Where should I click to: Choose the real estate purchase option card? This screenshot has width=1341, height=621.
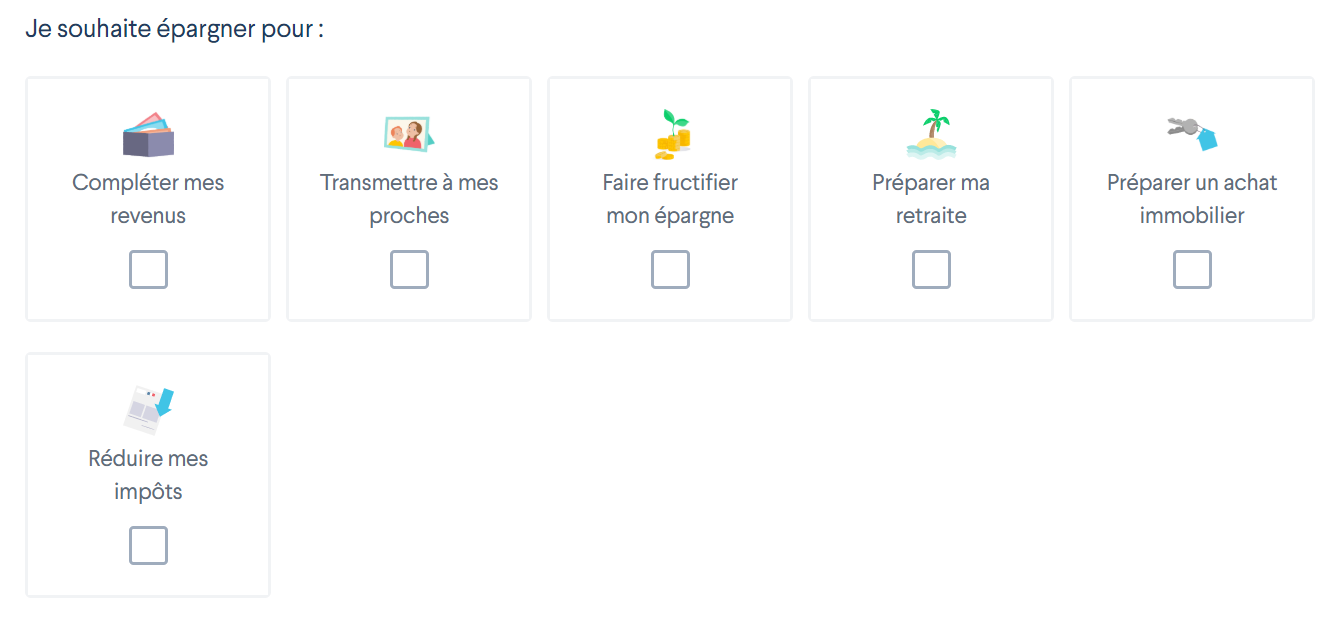1192,199
